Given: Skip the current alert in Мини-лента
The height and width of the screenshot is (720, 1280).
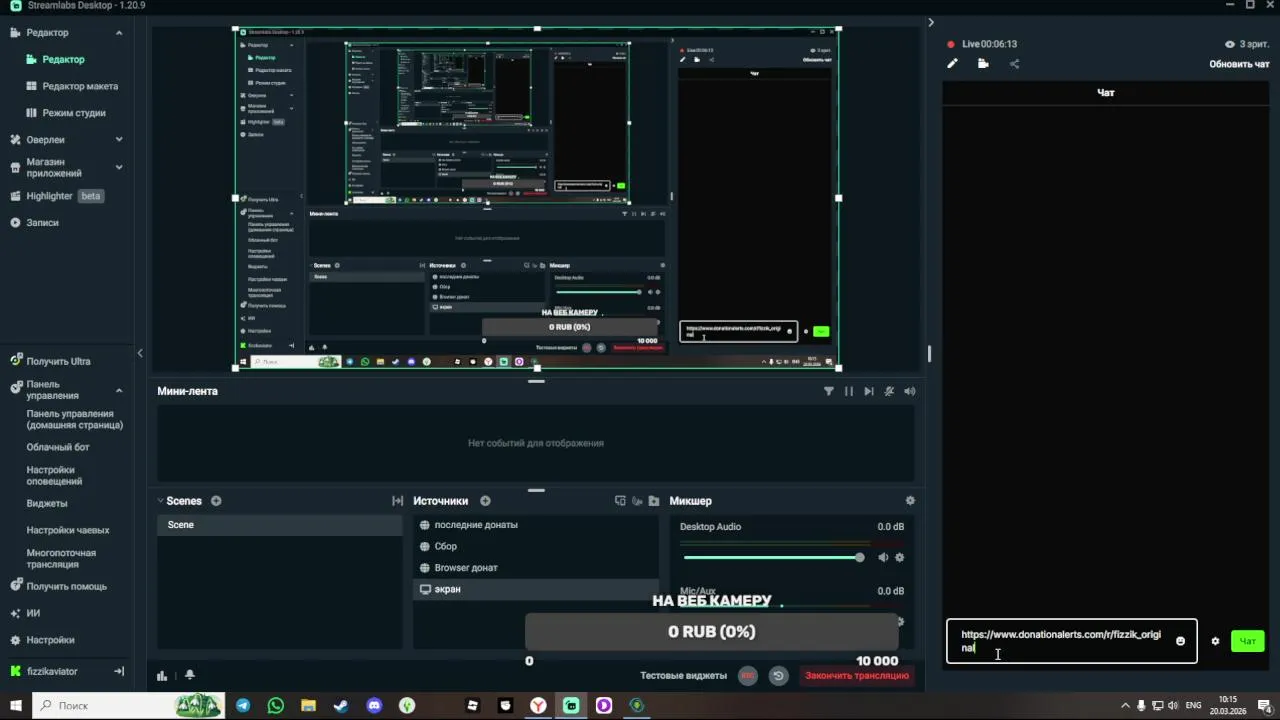Looking at the screenshot, I should pos(869,391).
